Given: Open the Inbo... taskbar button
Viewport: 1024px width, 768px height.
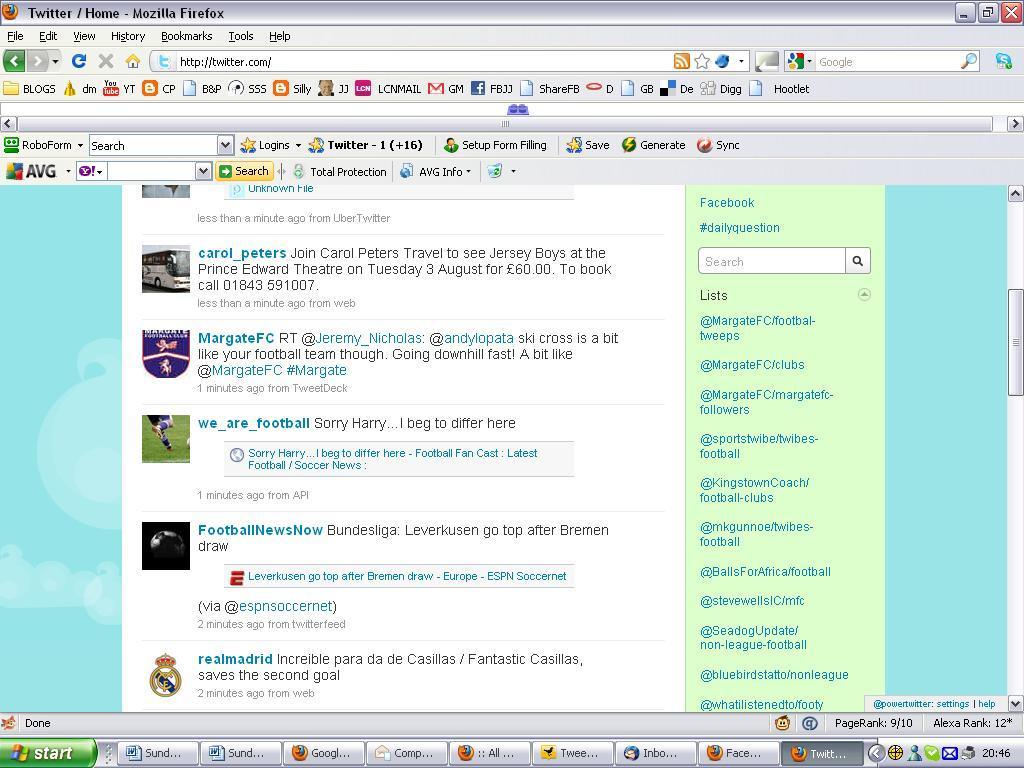Looking at the screenshot, I should [x=656, y=753].
